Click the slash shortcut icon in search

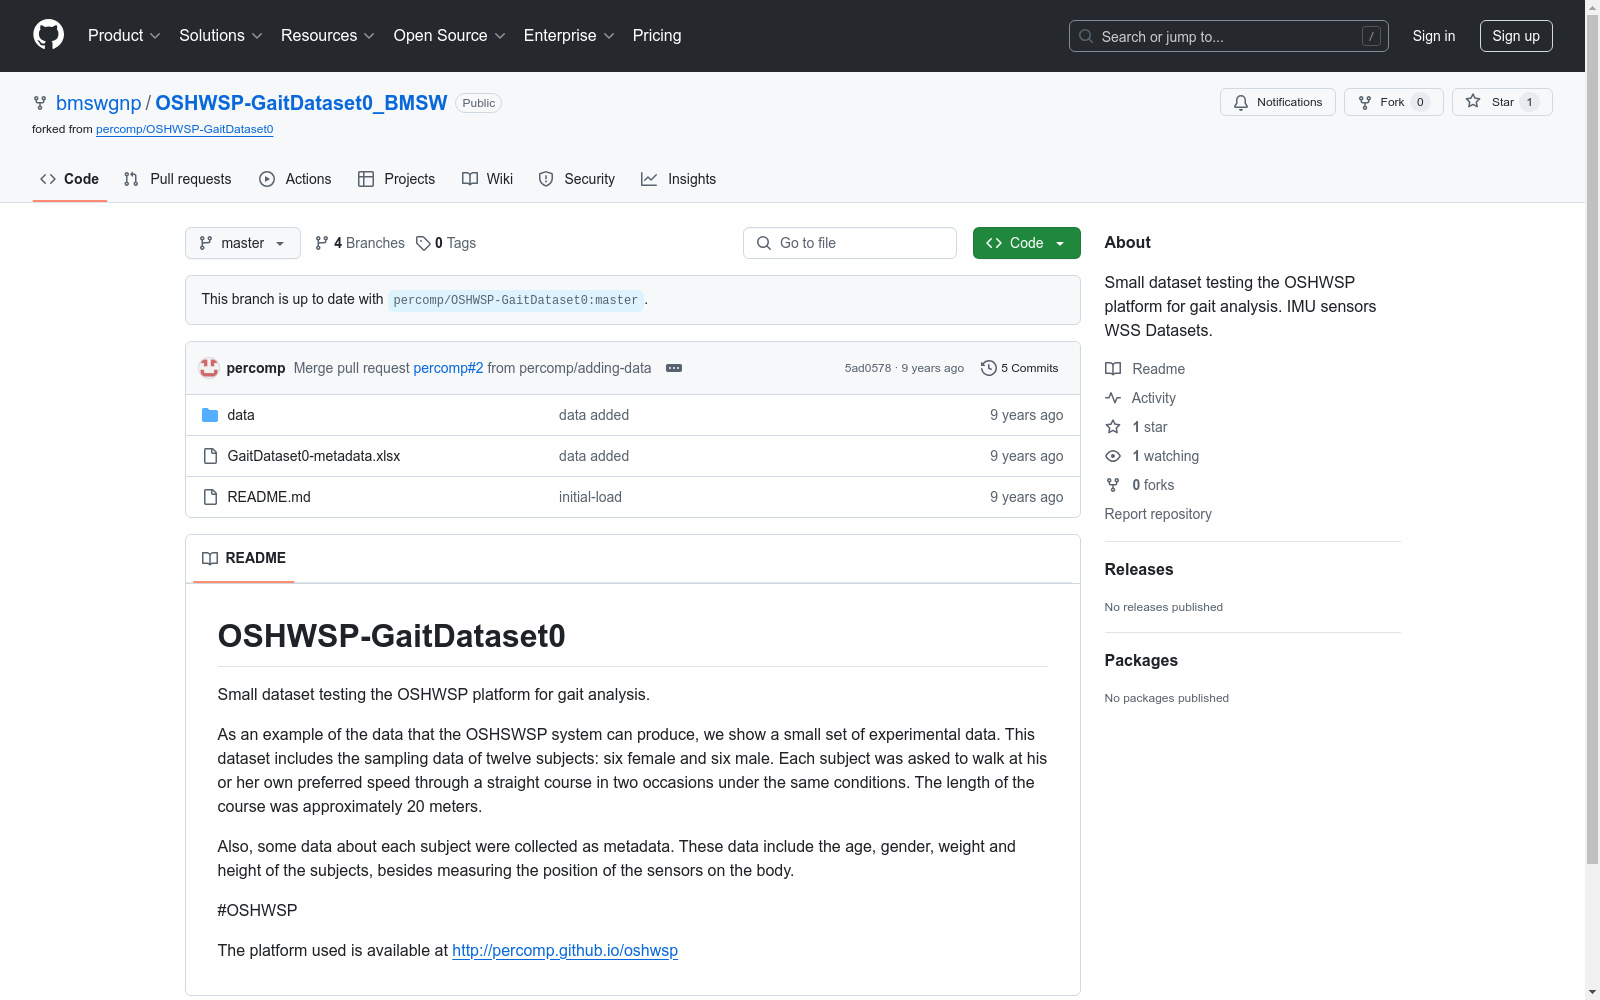[1372, 36]
